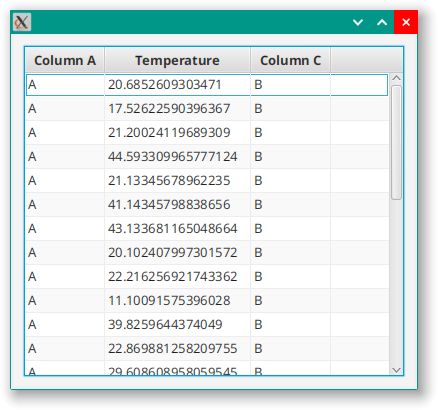The height and width of the screenshot is (410, 438).
Task: Select the row with temperature 17.52622590396367
Action: pyautogui.click(x=207, y=109)
